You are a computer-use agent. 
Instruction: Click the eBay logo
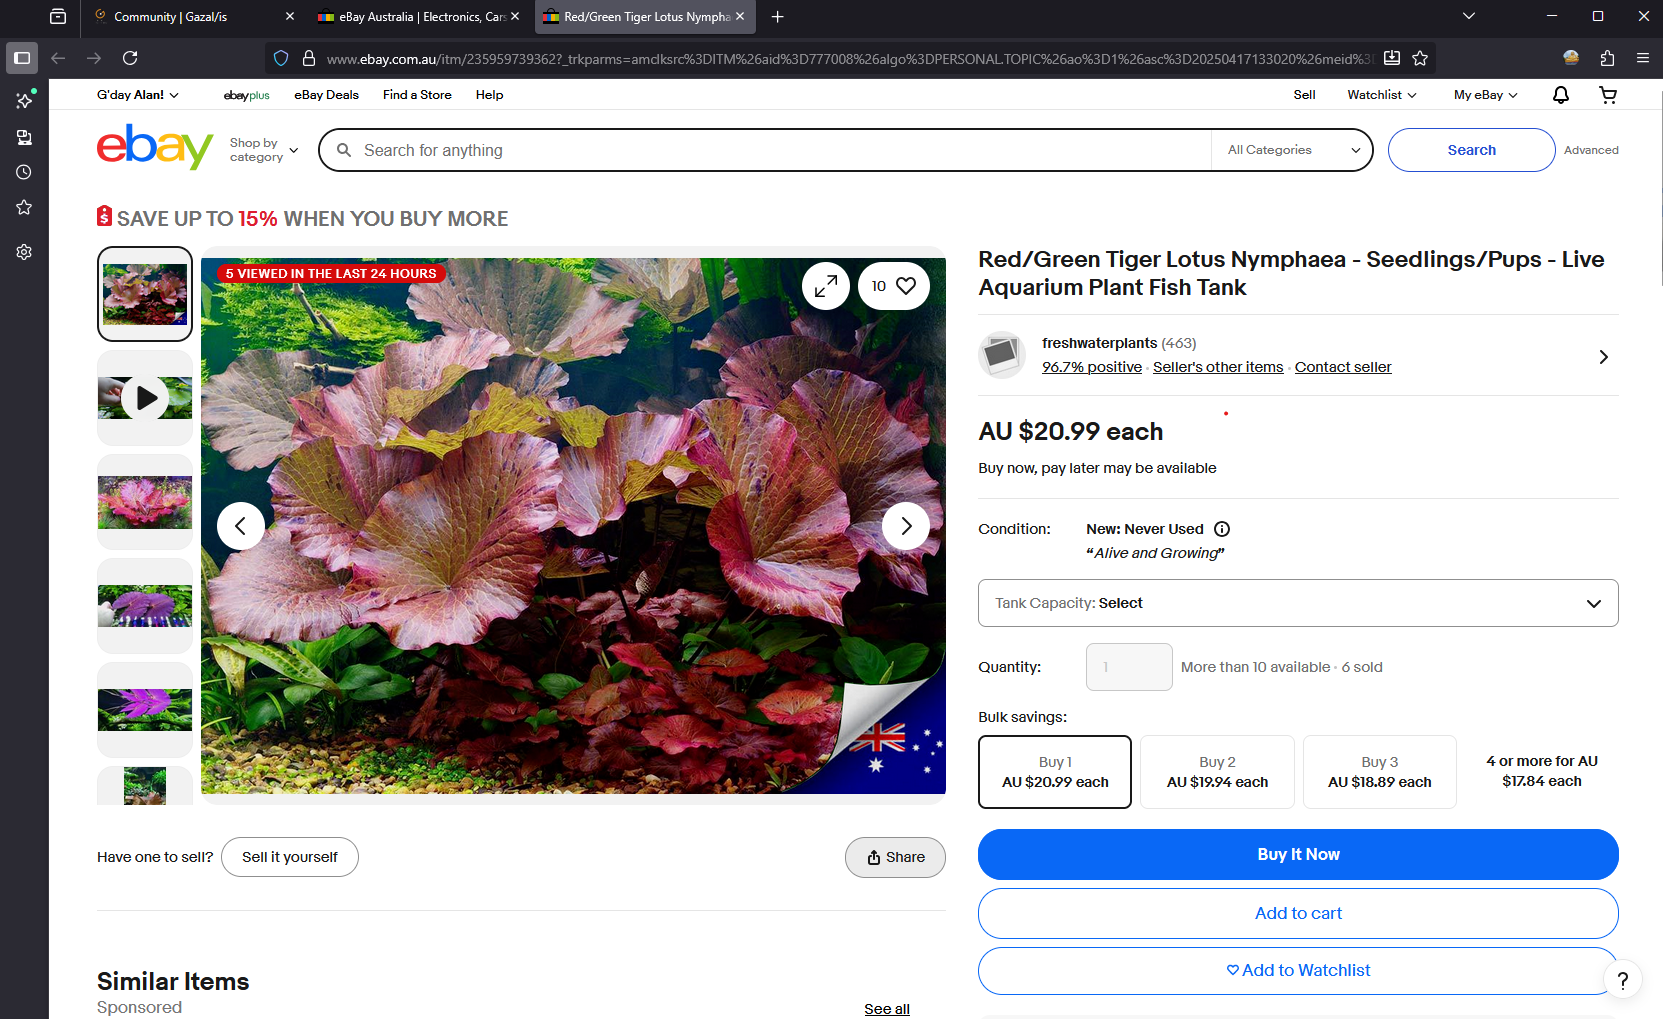155,148
